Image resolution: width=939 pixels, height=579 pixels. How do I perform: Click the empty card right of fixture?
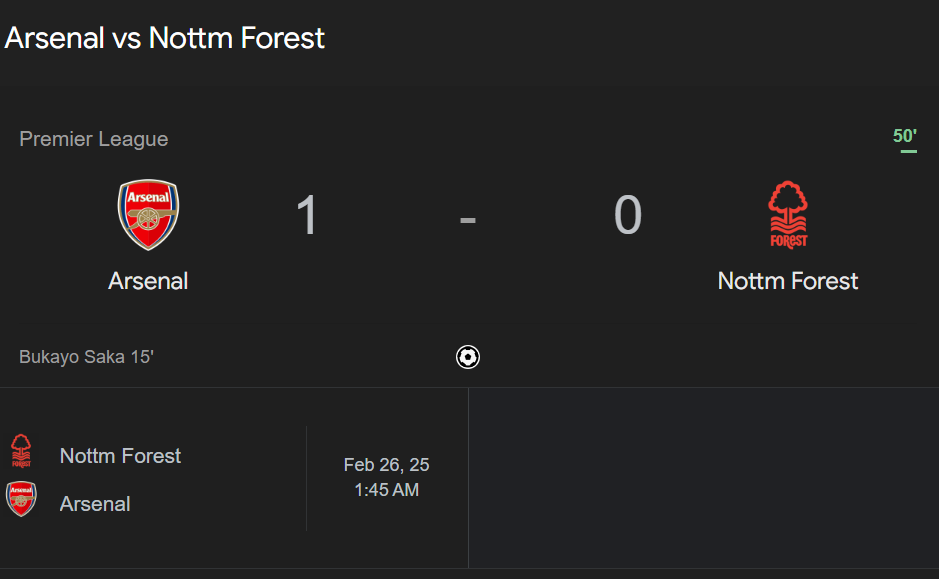click(x=704, y=478)
